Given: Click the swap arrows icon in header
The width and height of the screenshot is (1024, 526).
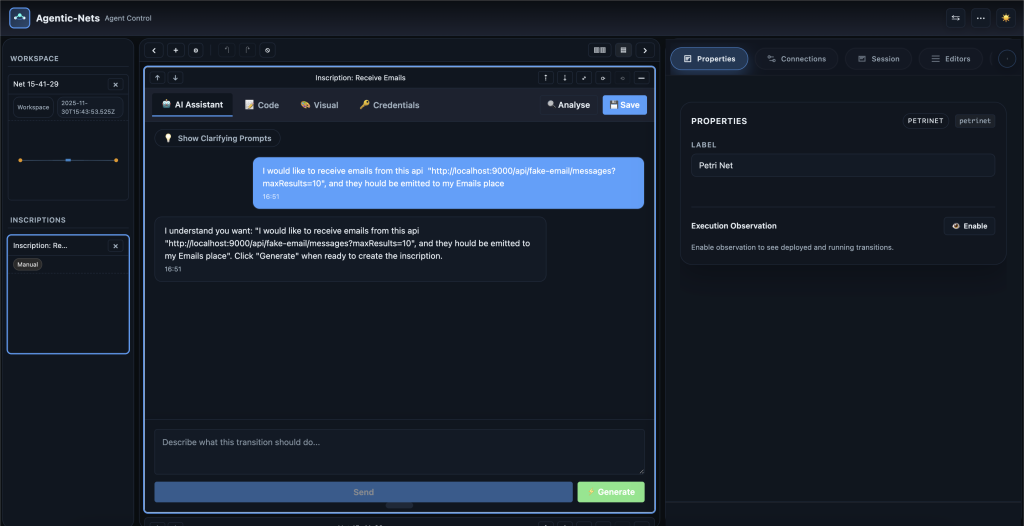Looking at the screenshot, I should pos(956,18).
